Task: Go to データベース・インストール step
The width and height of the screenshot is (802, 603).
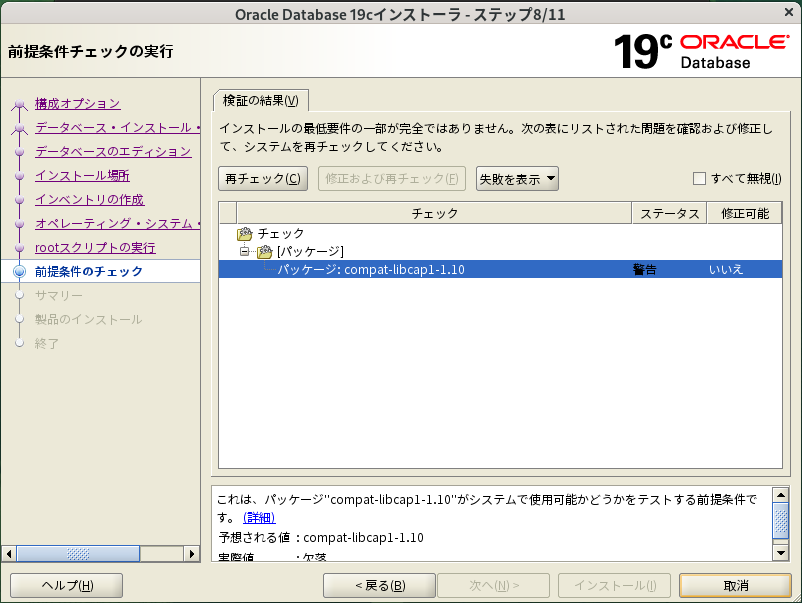Action: click(x=118, y=128)
